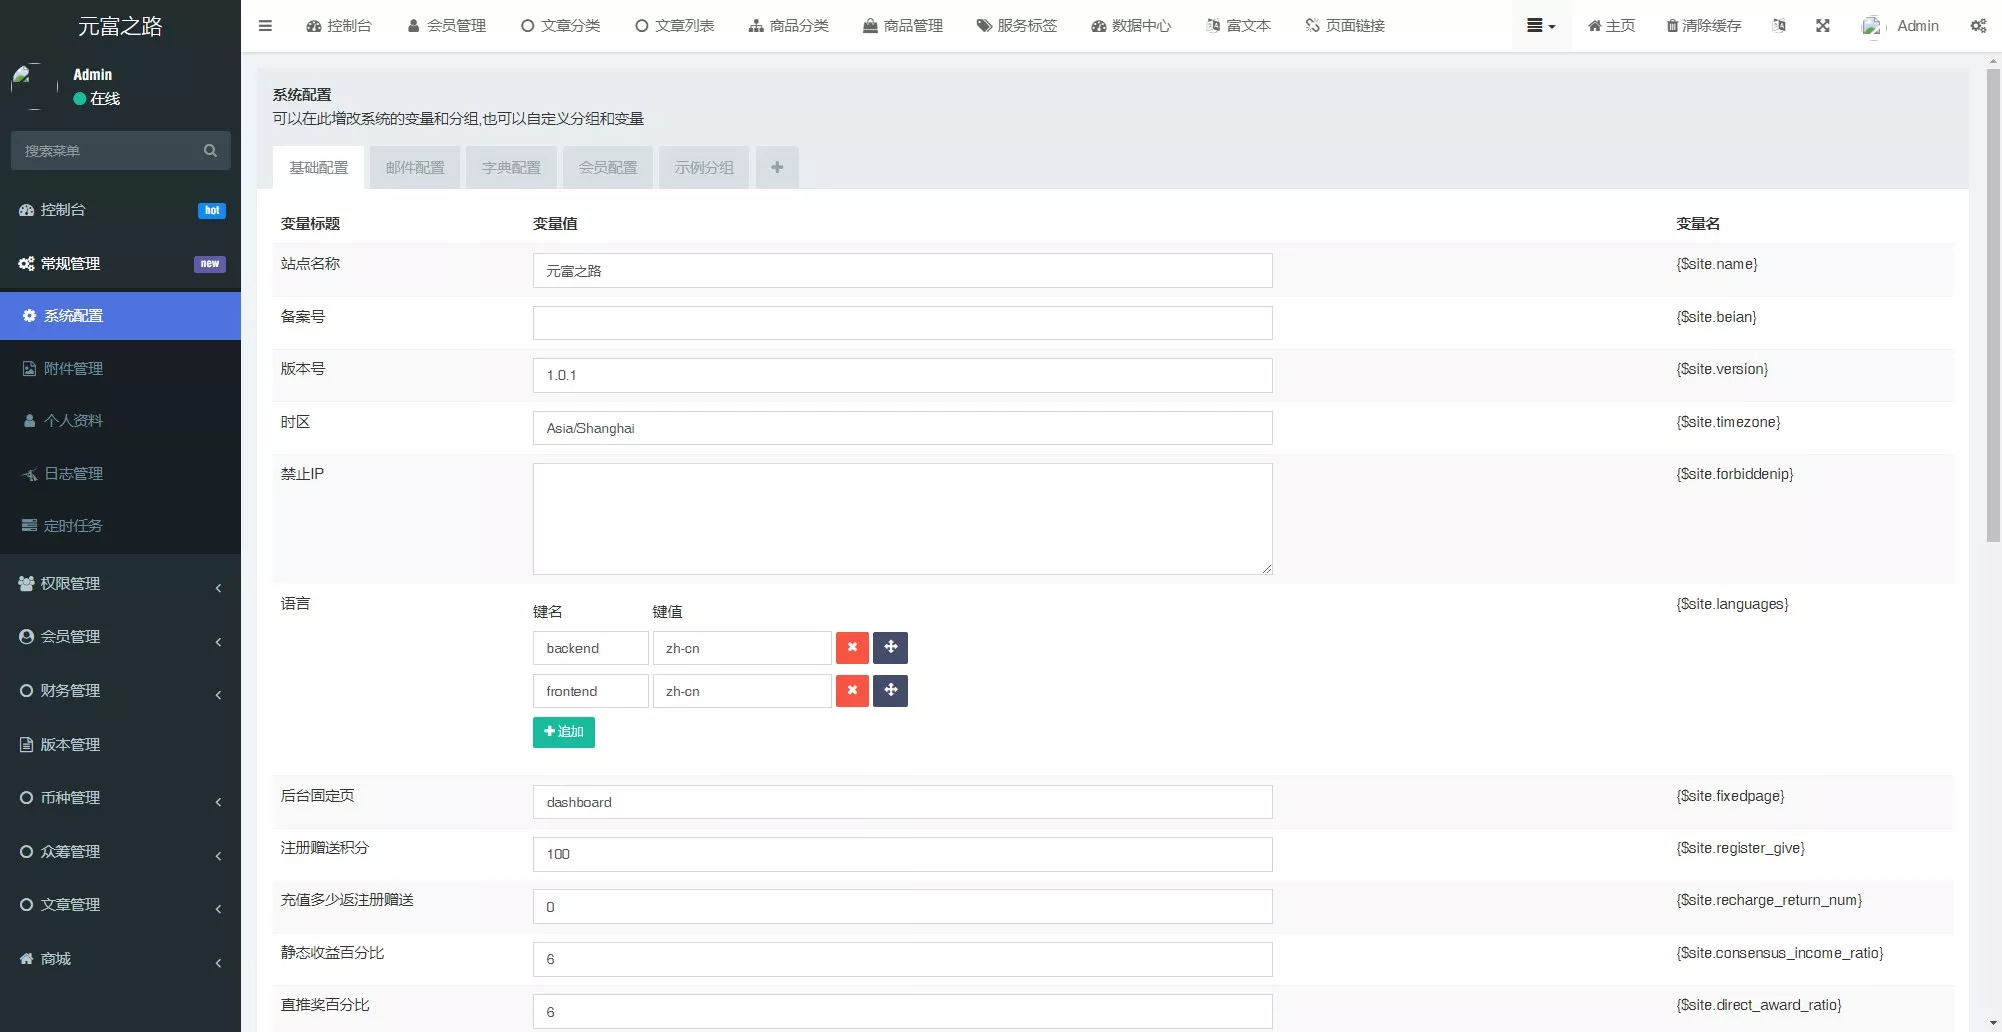Click the 站点名称 input field

pyautogui.click(x=902, y=271)
